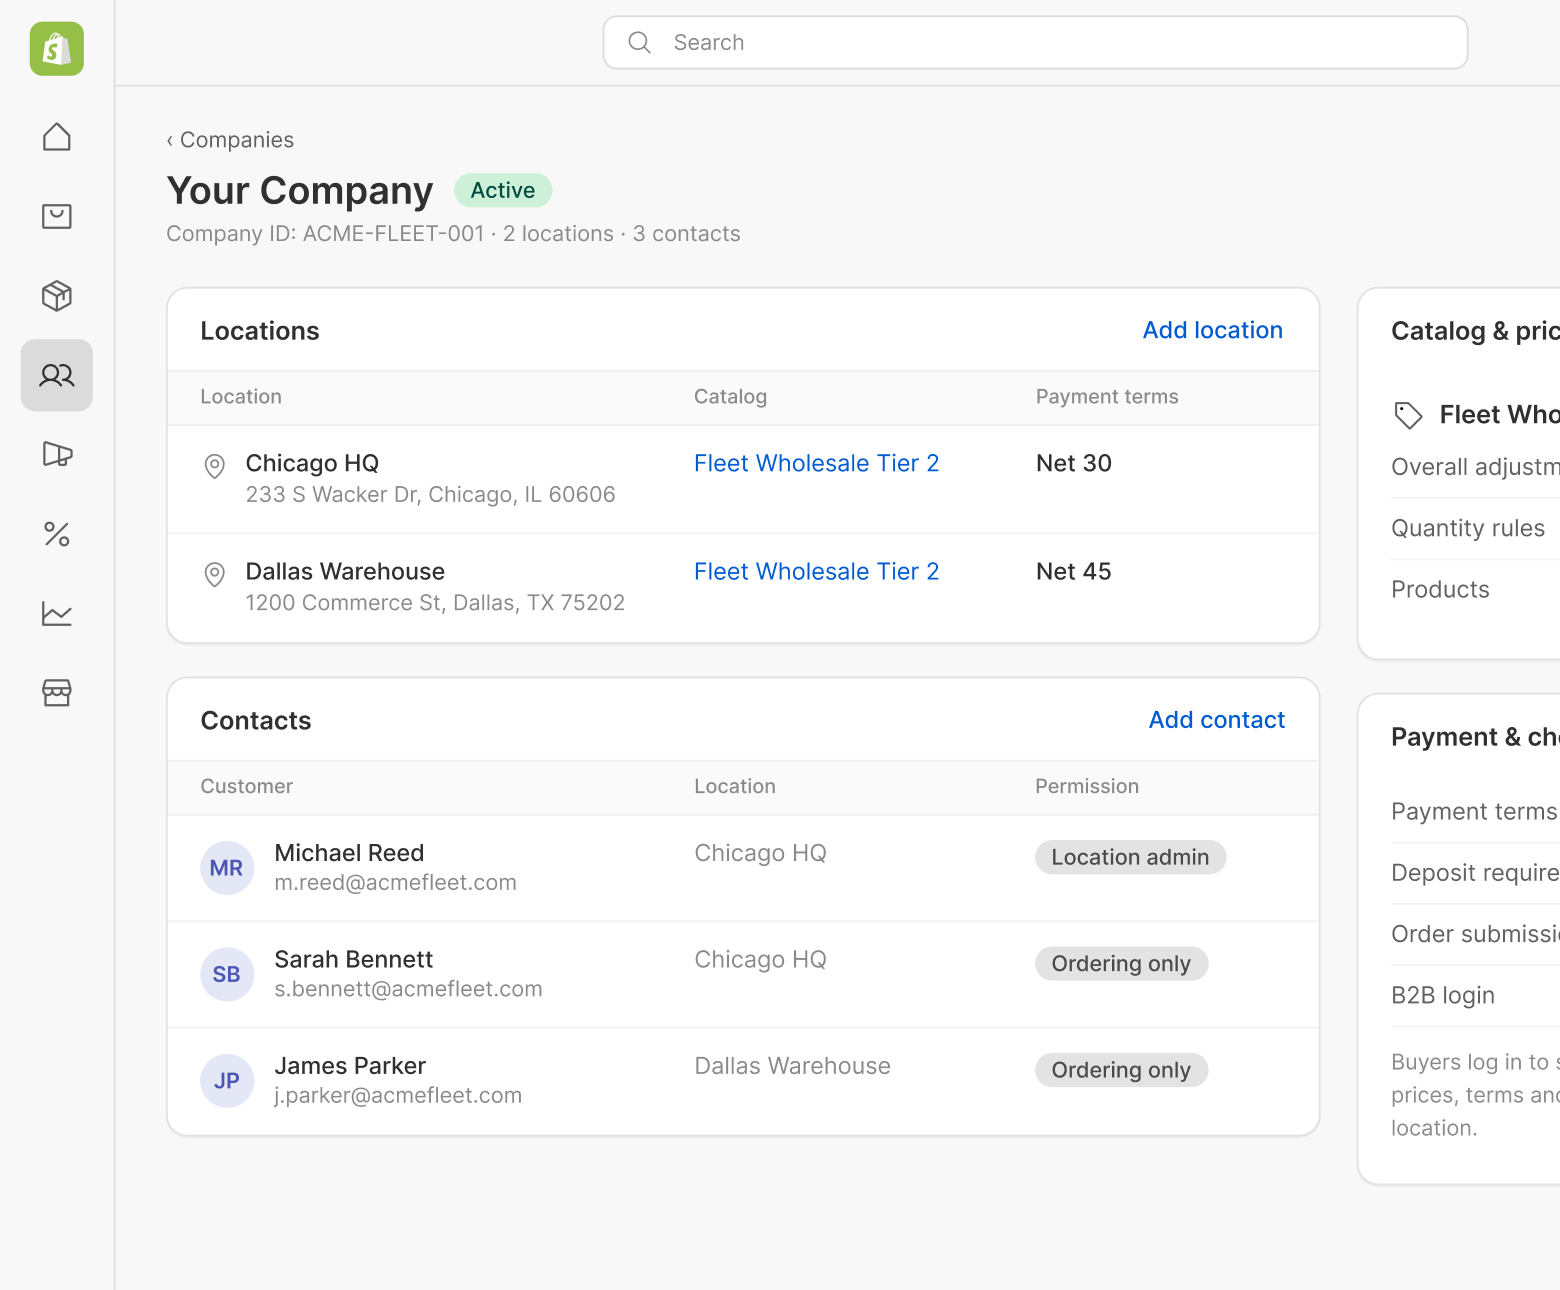The height and width of the screenshot is (1290, 1560).
Task: Open the Discounts percent icon
Action: [x=57, y=534]
